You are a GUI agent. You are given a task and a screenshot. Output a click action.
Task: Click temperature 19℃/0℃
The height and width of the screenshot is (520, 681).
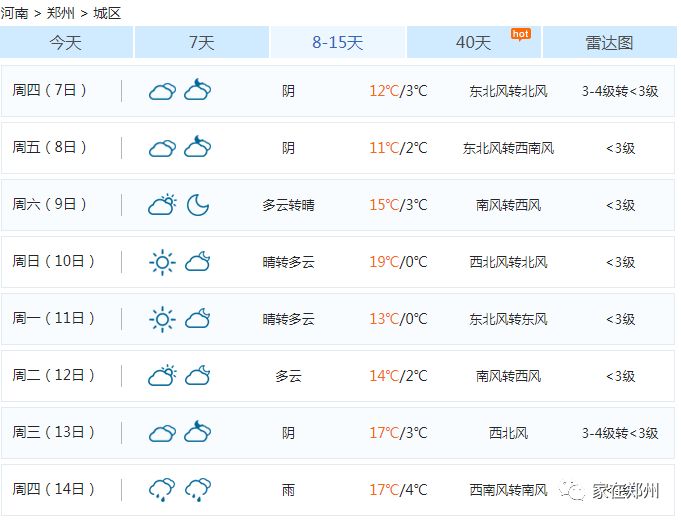(398, 262)
